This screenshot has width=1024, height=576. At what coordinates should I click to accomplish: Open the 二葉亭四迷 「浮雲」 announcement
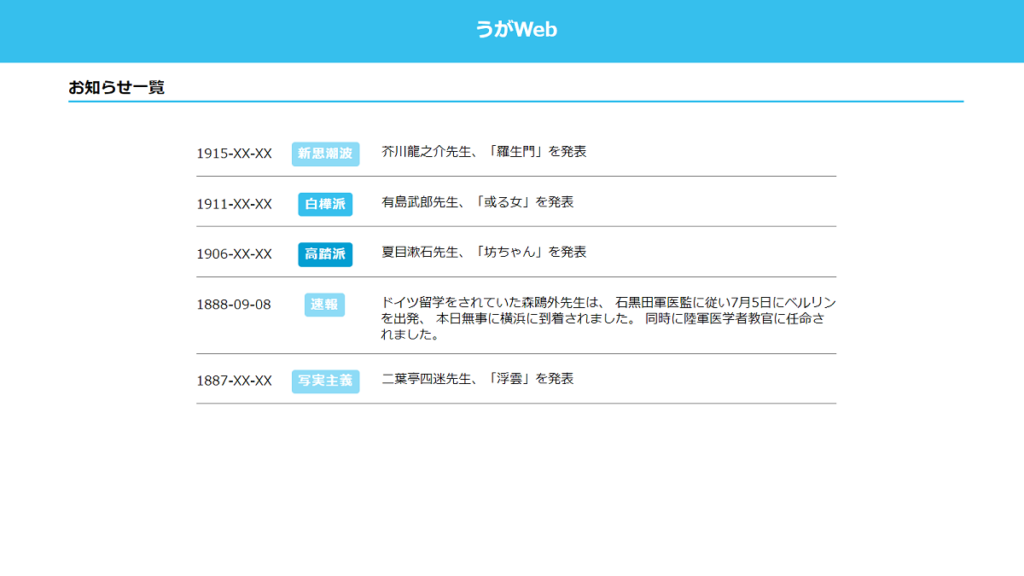coord(477,379)
